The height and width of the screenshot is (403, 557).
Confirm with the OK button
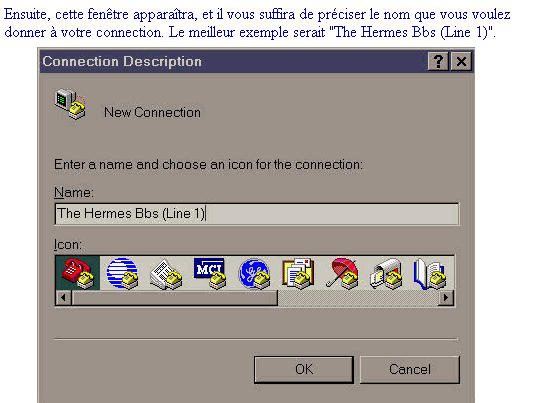click(x=304, y=370)
